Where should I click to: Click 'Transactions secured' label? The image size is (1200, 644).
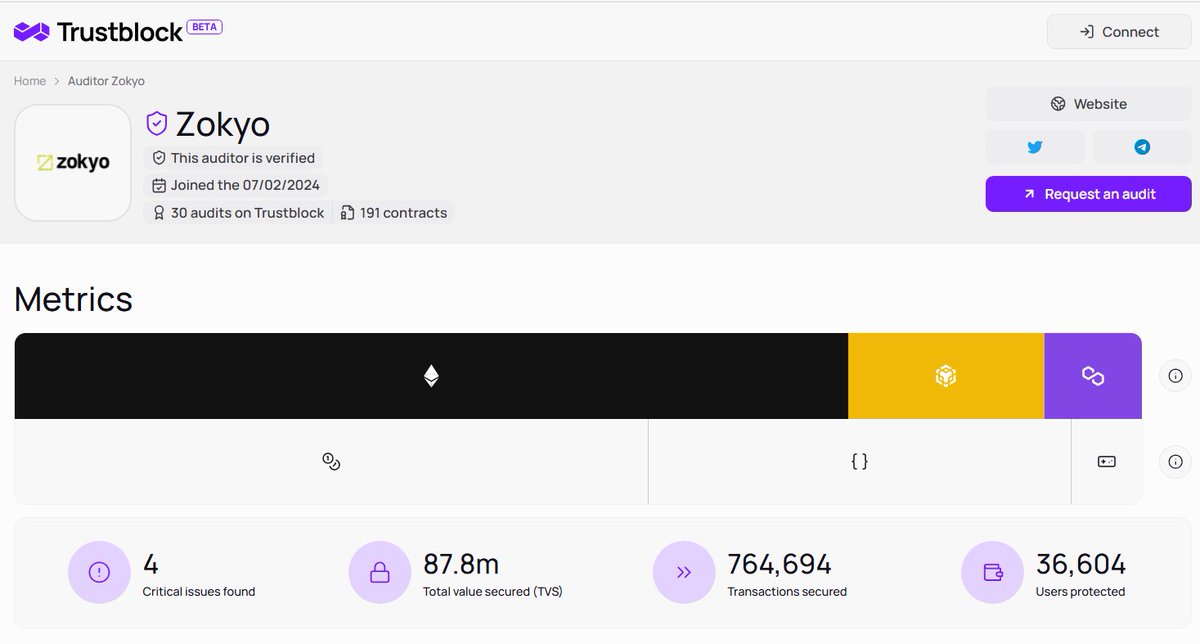tap(787, 592)
